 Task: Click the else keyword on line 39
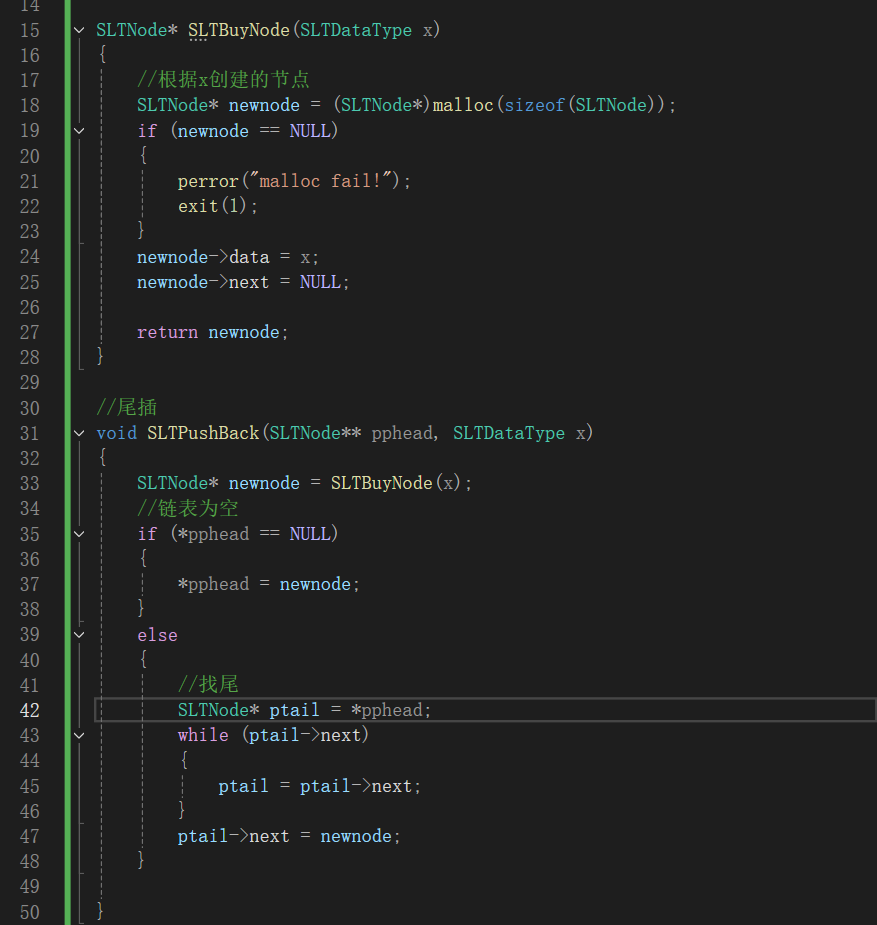coord(157,635)
